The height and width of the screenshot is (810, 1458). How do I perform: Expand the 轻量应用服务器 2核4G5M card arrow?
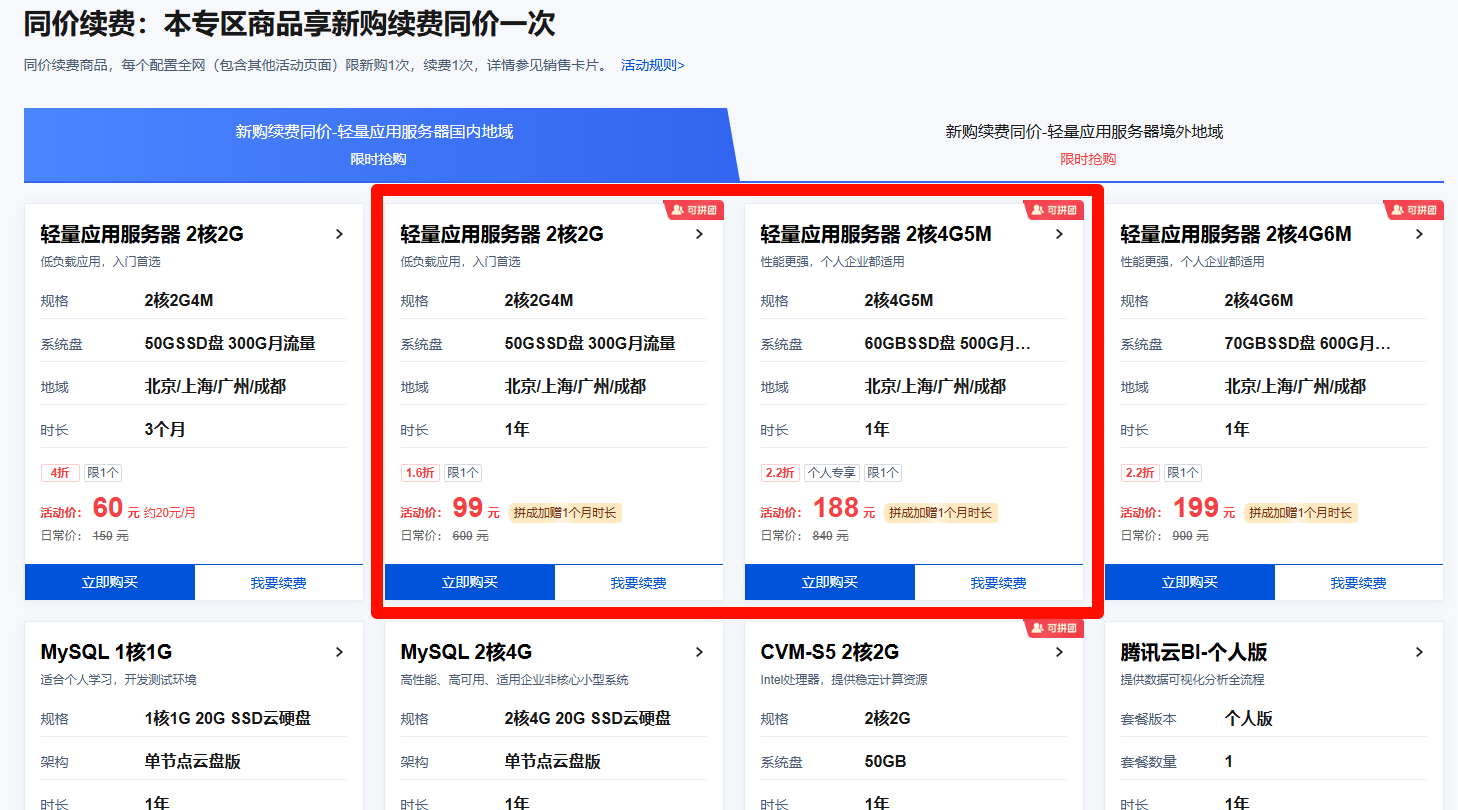[x=1059, y=234]
